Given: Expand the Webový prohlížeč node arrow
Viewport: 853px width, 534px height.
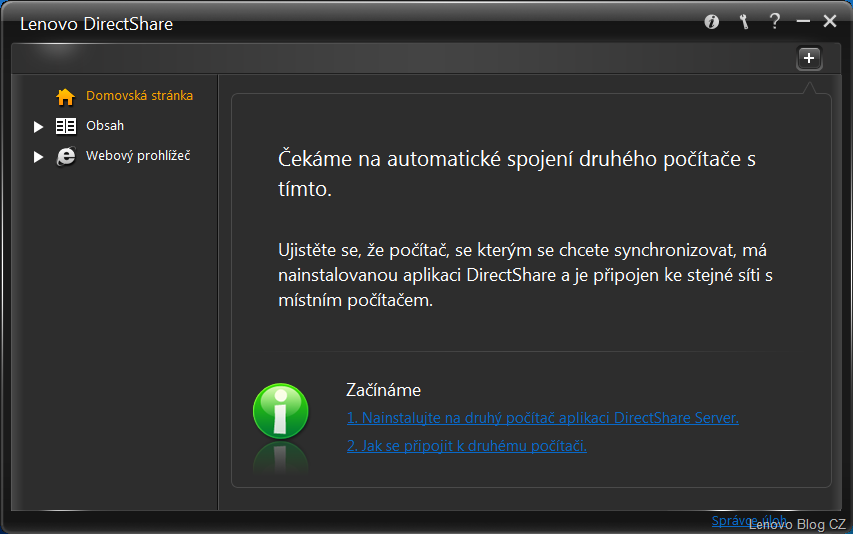Looking at the screenshot, I should pyautogui.click(x=39, y=157).
